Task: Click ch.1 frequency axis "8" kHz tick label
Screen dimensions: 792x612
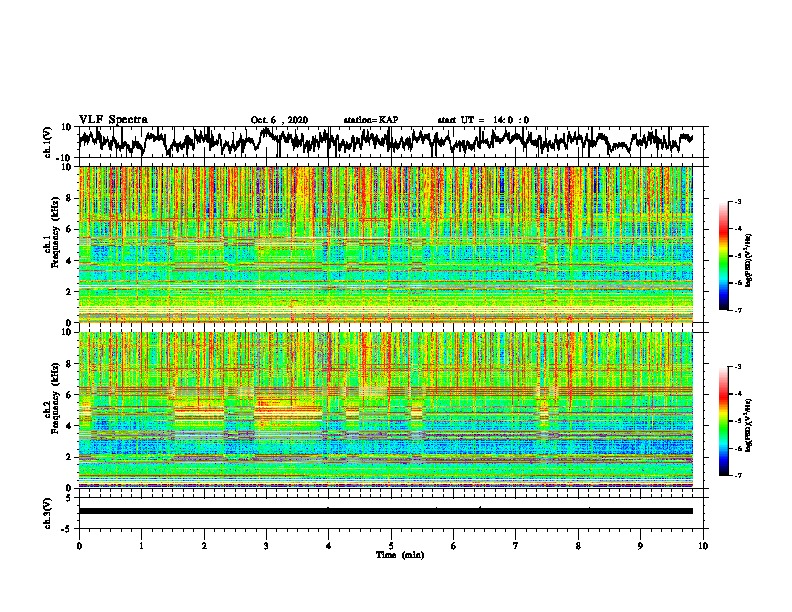Action: [68, 198]
